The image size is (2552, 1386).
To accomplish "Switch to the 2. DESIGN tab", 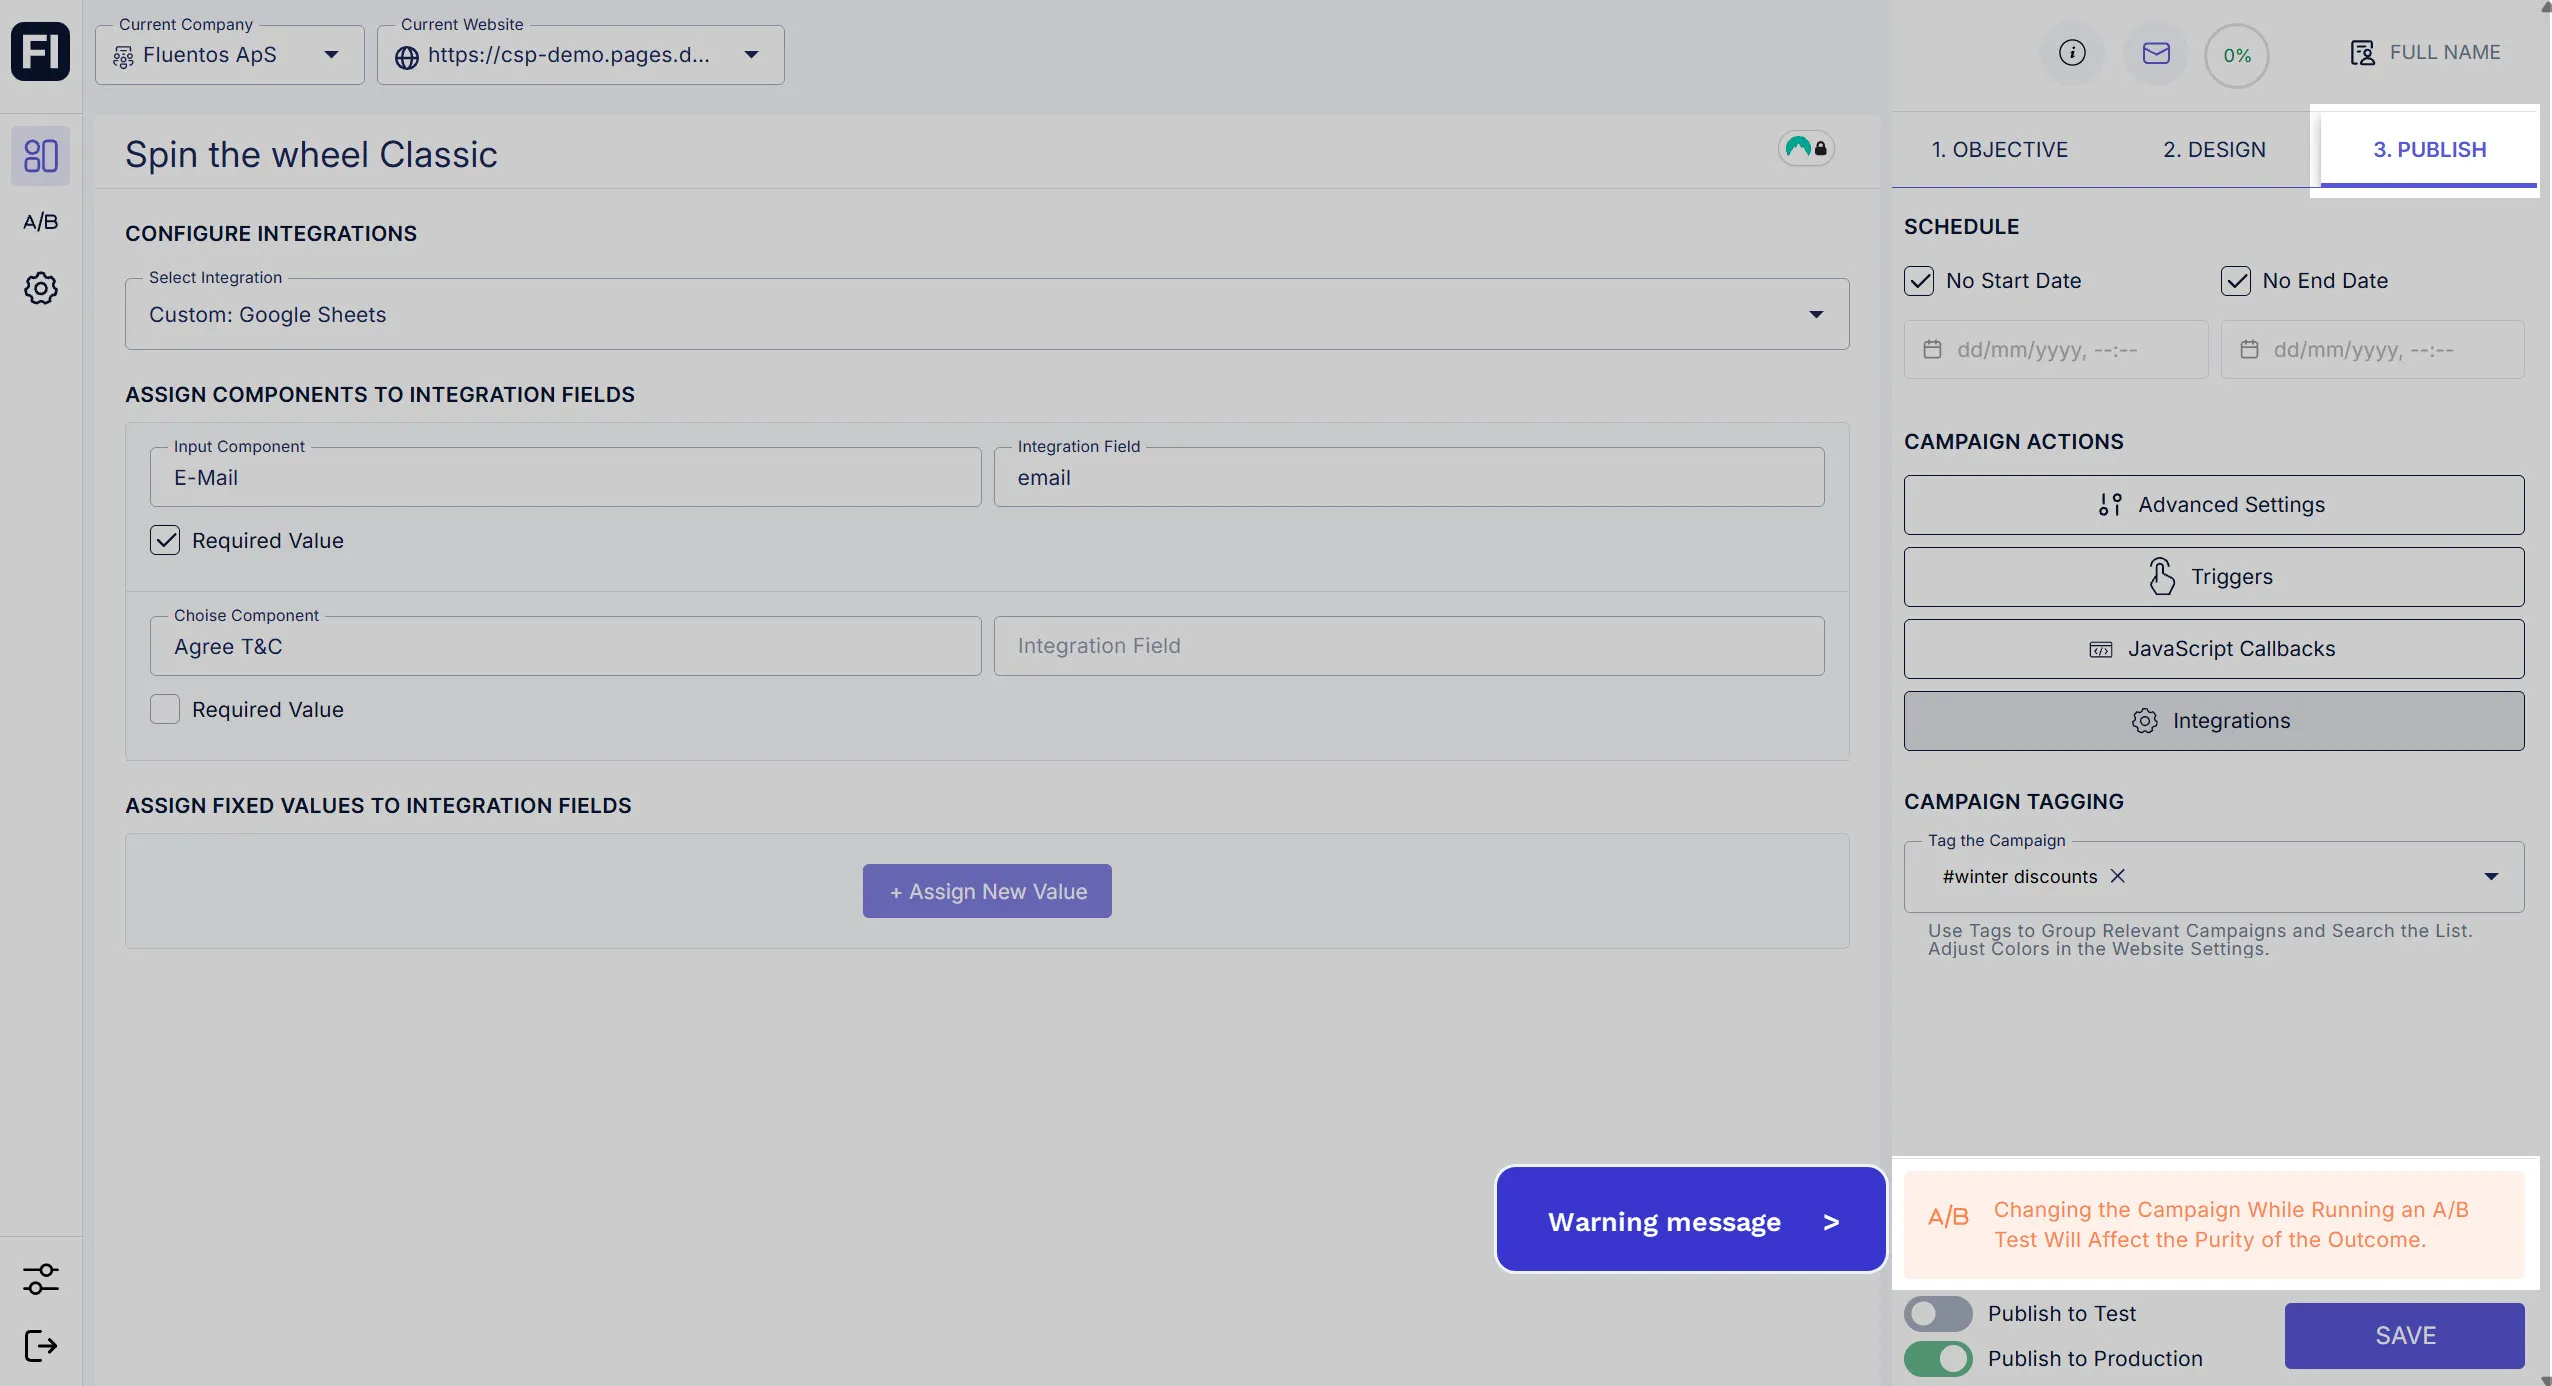I will click(x=2214, y=150).
